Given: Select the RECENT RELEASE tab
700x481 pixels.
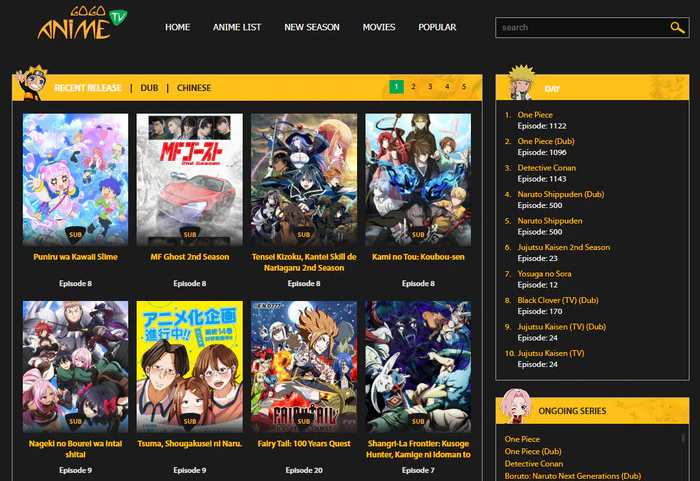Looking at the screenshot, I should click(x=88, y=88).
